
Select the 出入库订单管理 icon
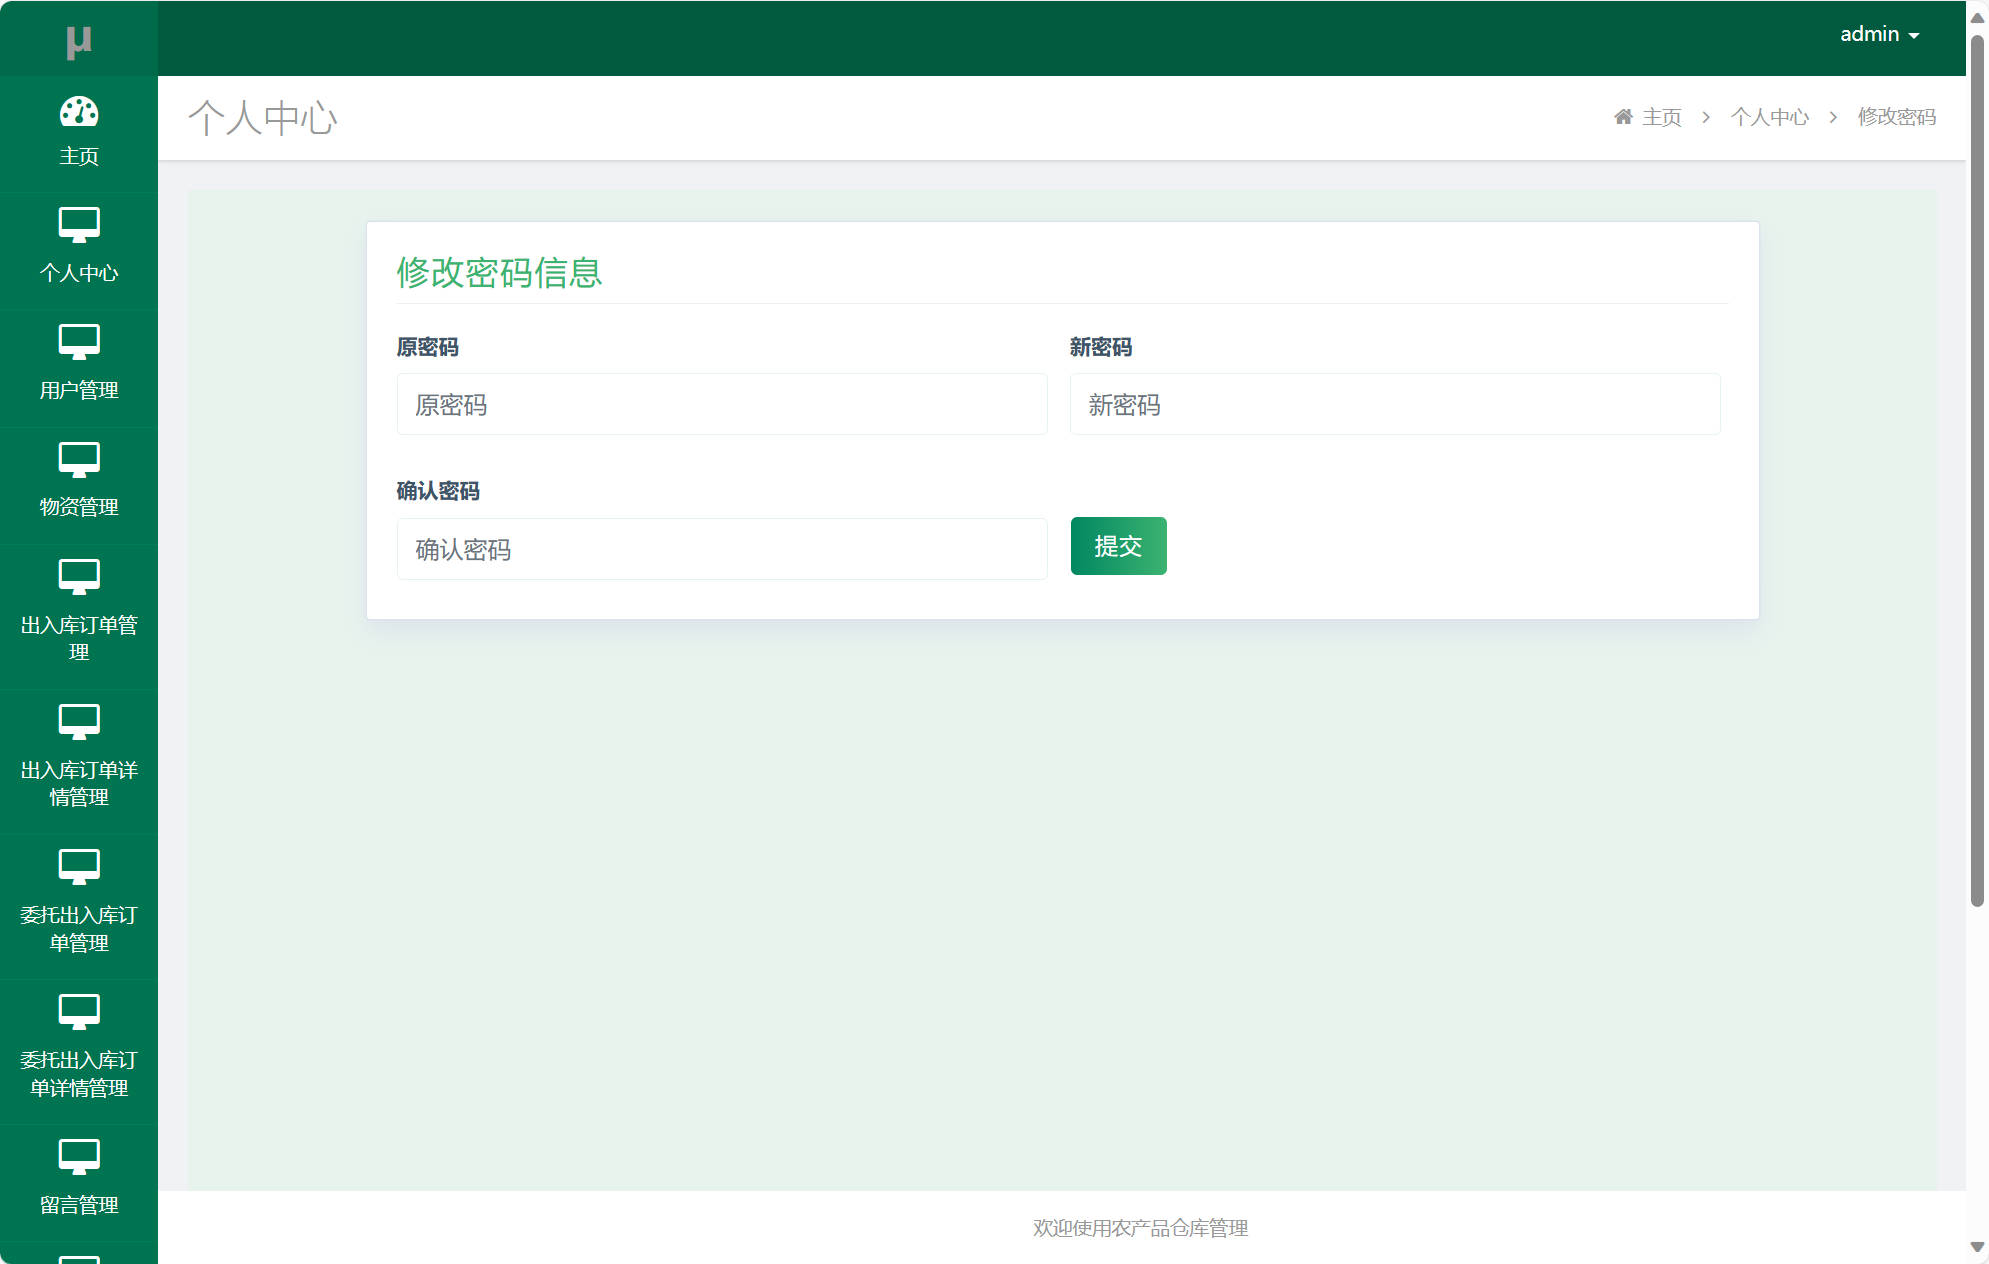pos(79,578)
